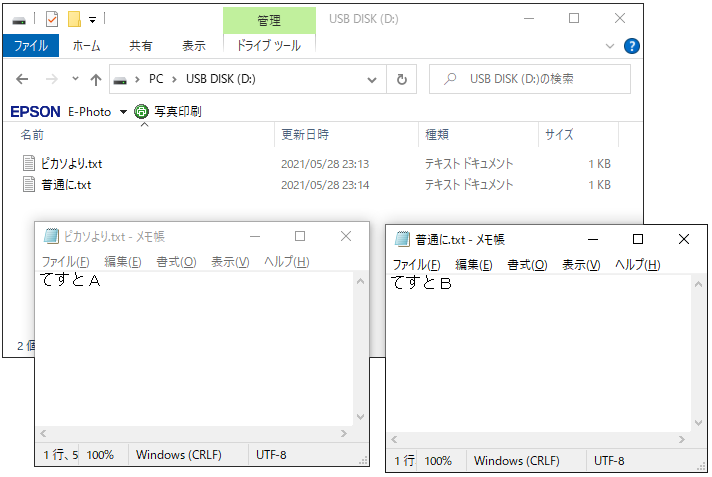712x477 pixels.
Task: Click scroll left arrow in 普通に.txt Notepad
Action: tap(394, 439)
